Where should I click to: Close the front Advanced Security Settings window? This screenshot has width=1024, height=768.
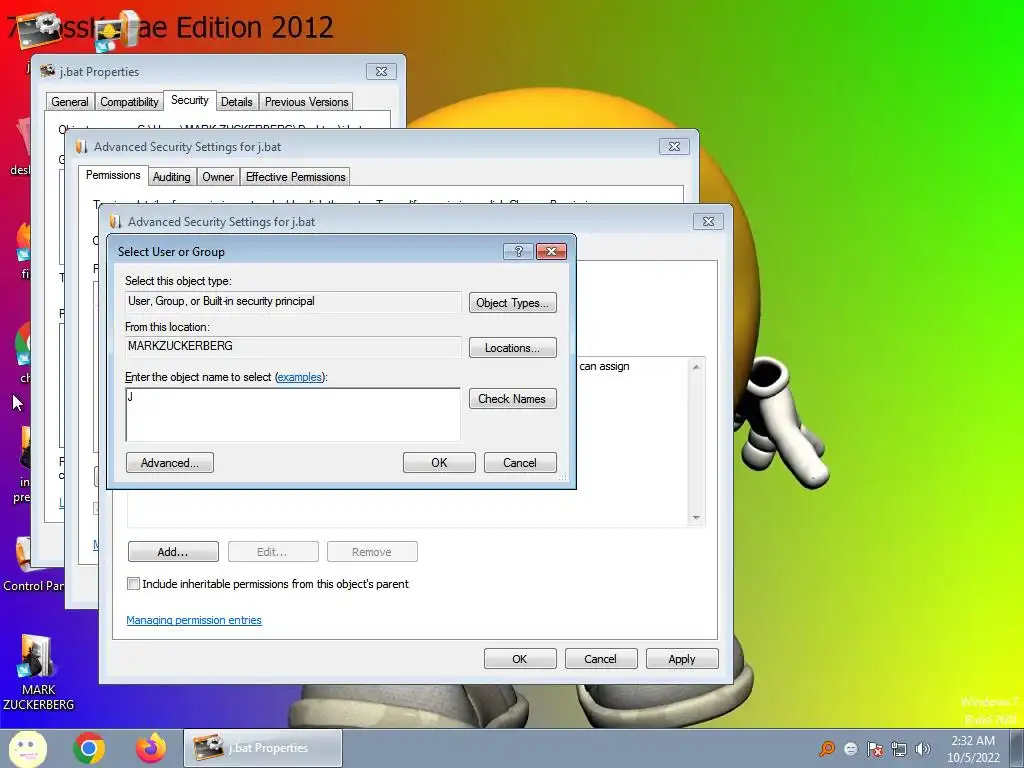point(708,221)
